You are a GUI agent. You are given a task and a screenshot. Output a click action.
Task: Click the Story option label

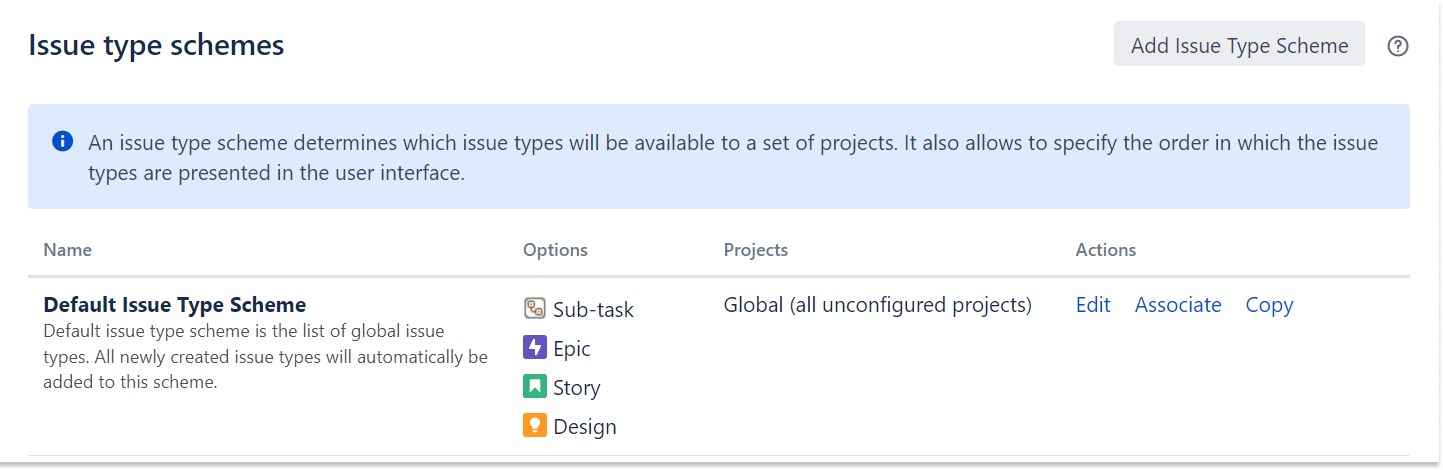pyautogui.click(x=577, y=388)
